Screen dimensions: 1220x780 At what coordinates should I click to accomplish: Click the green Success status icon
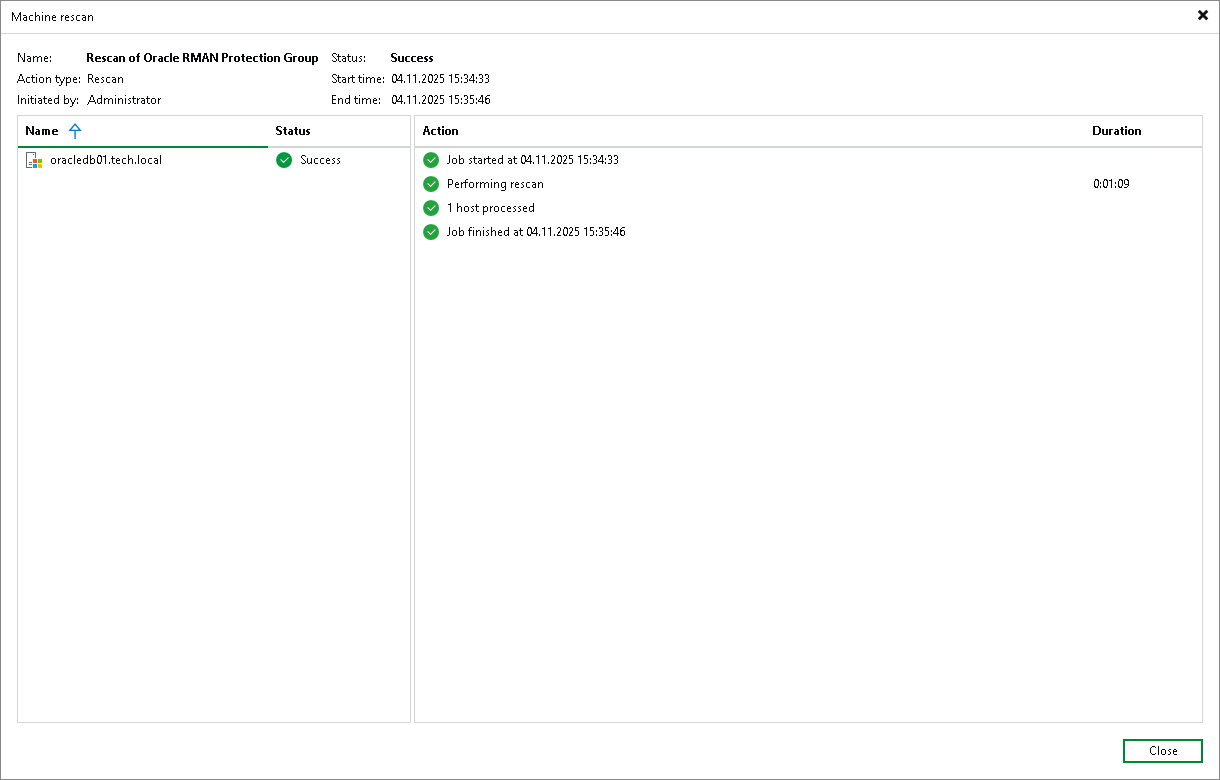pyautogui.click(x=283, y=160)
